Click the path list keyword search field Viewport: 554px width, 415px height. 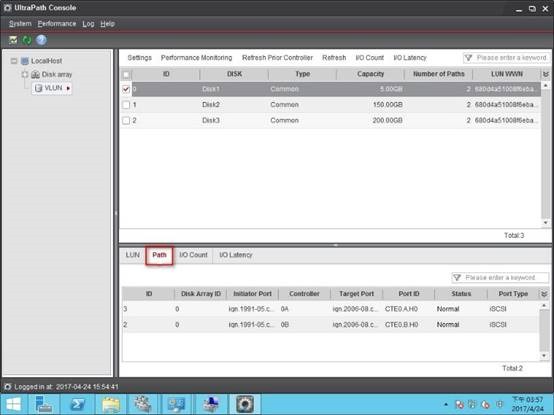[x=500, y=278]
